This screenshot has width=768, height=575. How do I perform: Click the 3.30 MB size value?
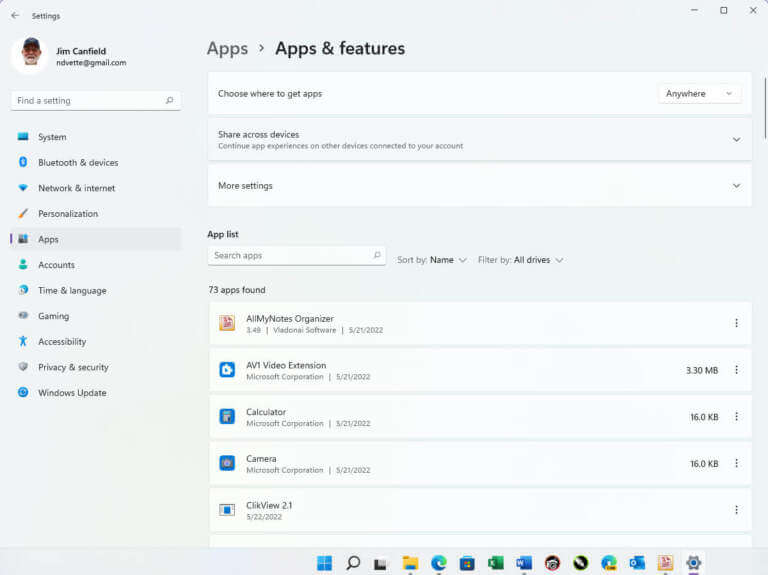pyautogui.click(x=702, y=370)
